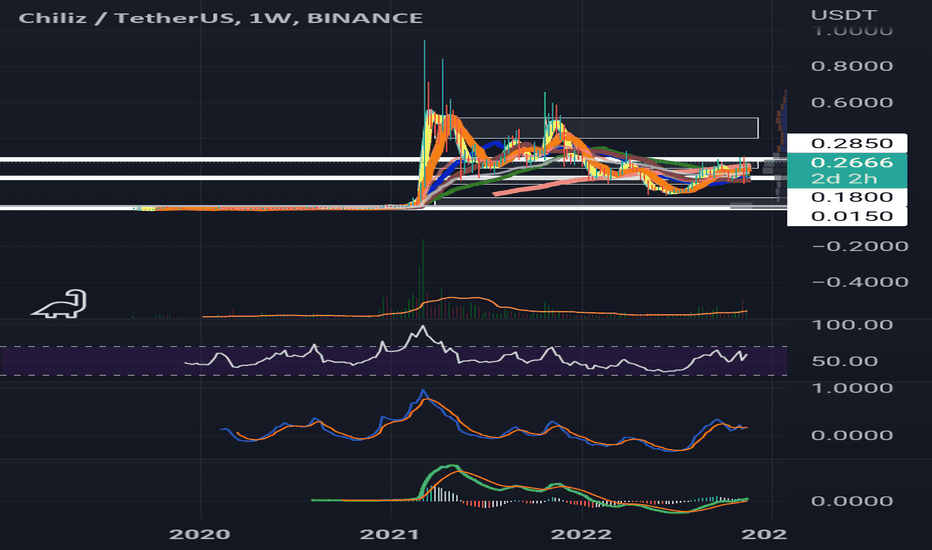The height and width of the screenshot is (550, 932).
Task: Click the RSI 100.00 scale value
Action: 852,325
